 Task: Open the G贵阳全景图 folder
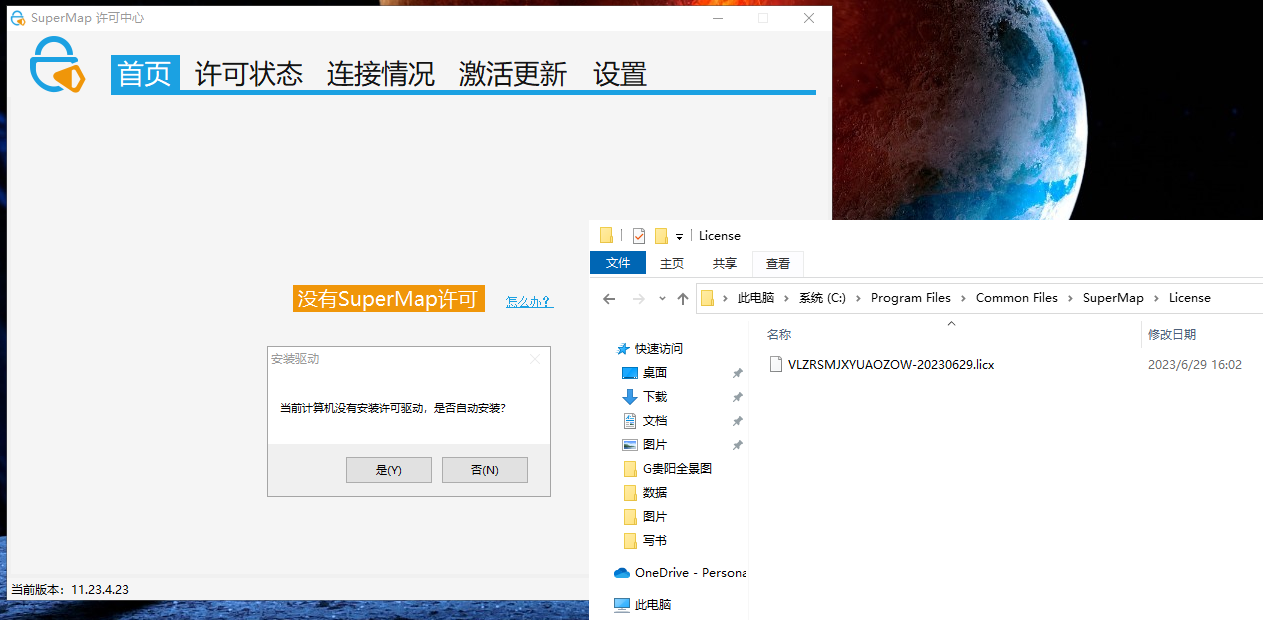(x=678, y=468)
